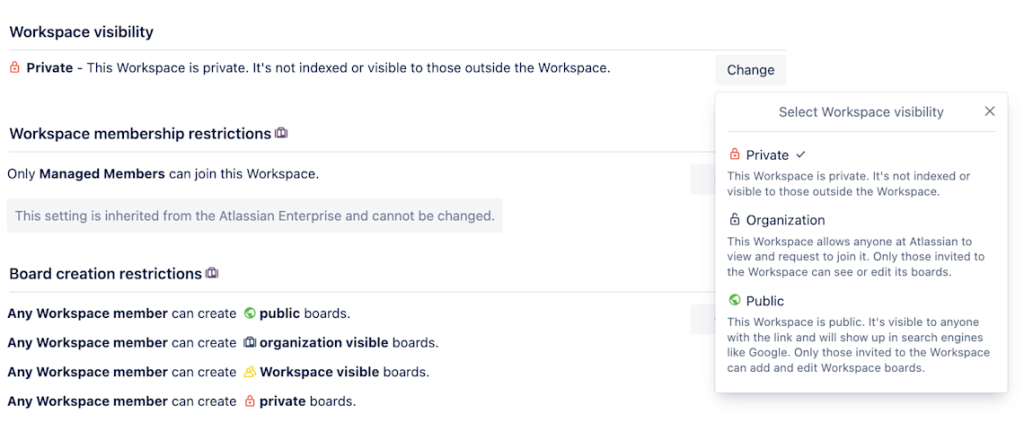Screen dimensions: 1024x432
Task: Click the yellow people icon before Workspace visible
Action: tap(250, 372)
